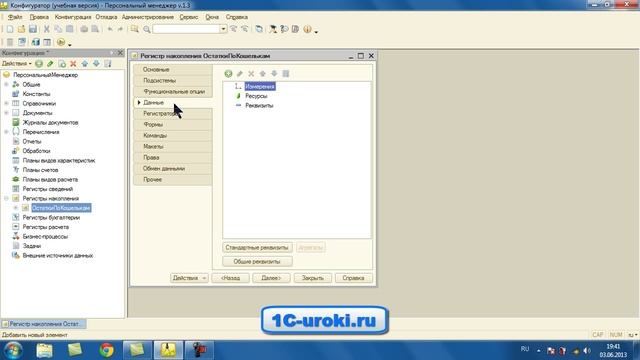This screenshot has width=640, height=360.
Task: Click the magnifier search icon beside search field
Action: tap(147, 29)
